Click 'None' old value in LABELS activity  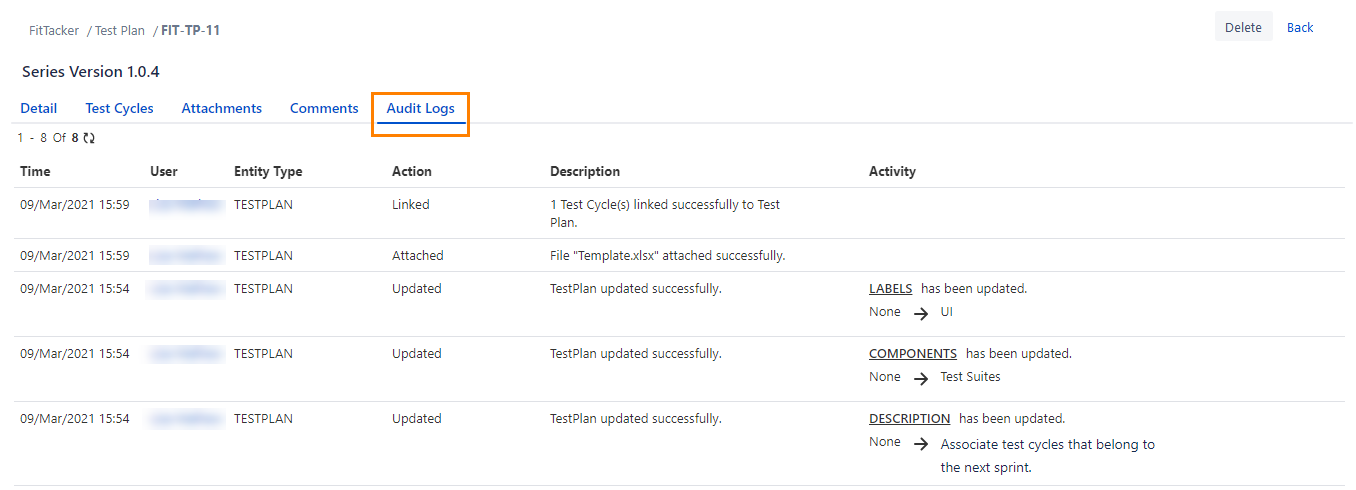click(x=885, y=312)
